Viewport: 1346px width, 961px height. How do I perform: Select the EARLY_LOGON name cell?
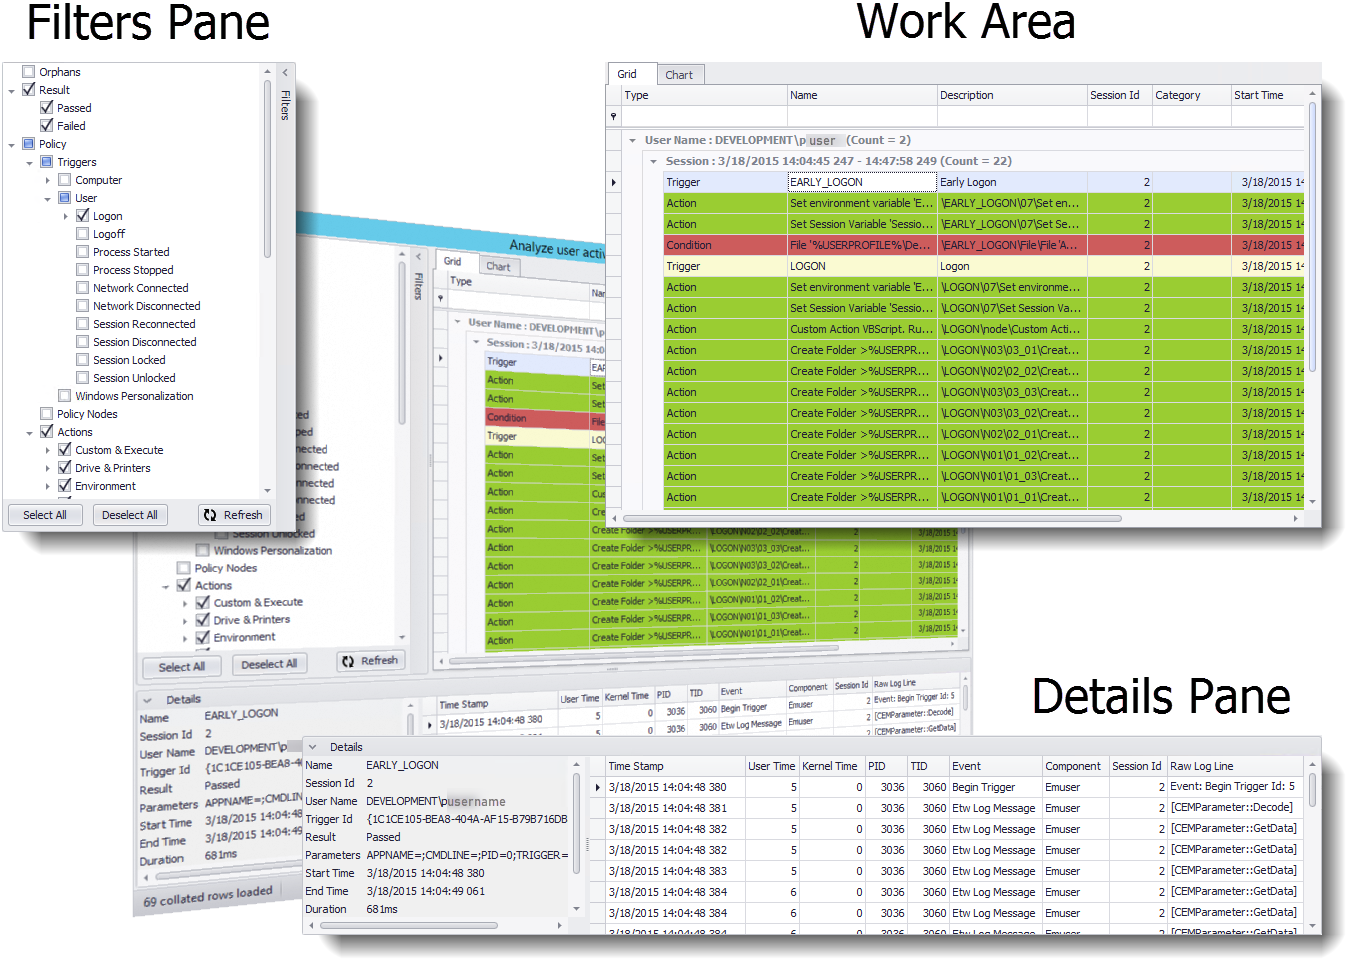[862, 182]
